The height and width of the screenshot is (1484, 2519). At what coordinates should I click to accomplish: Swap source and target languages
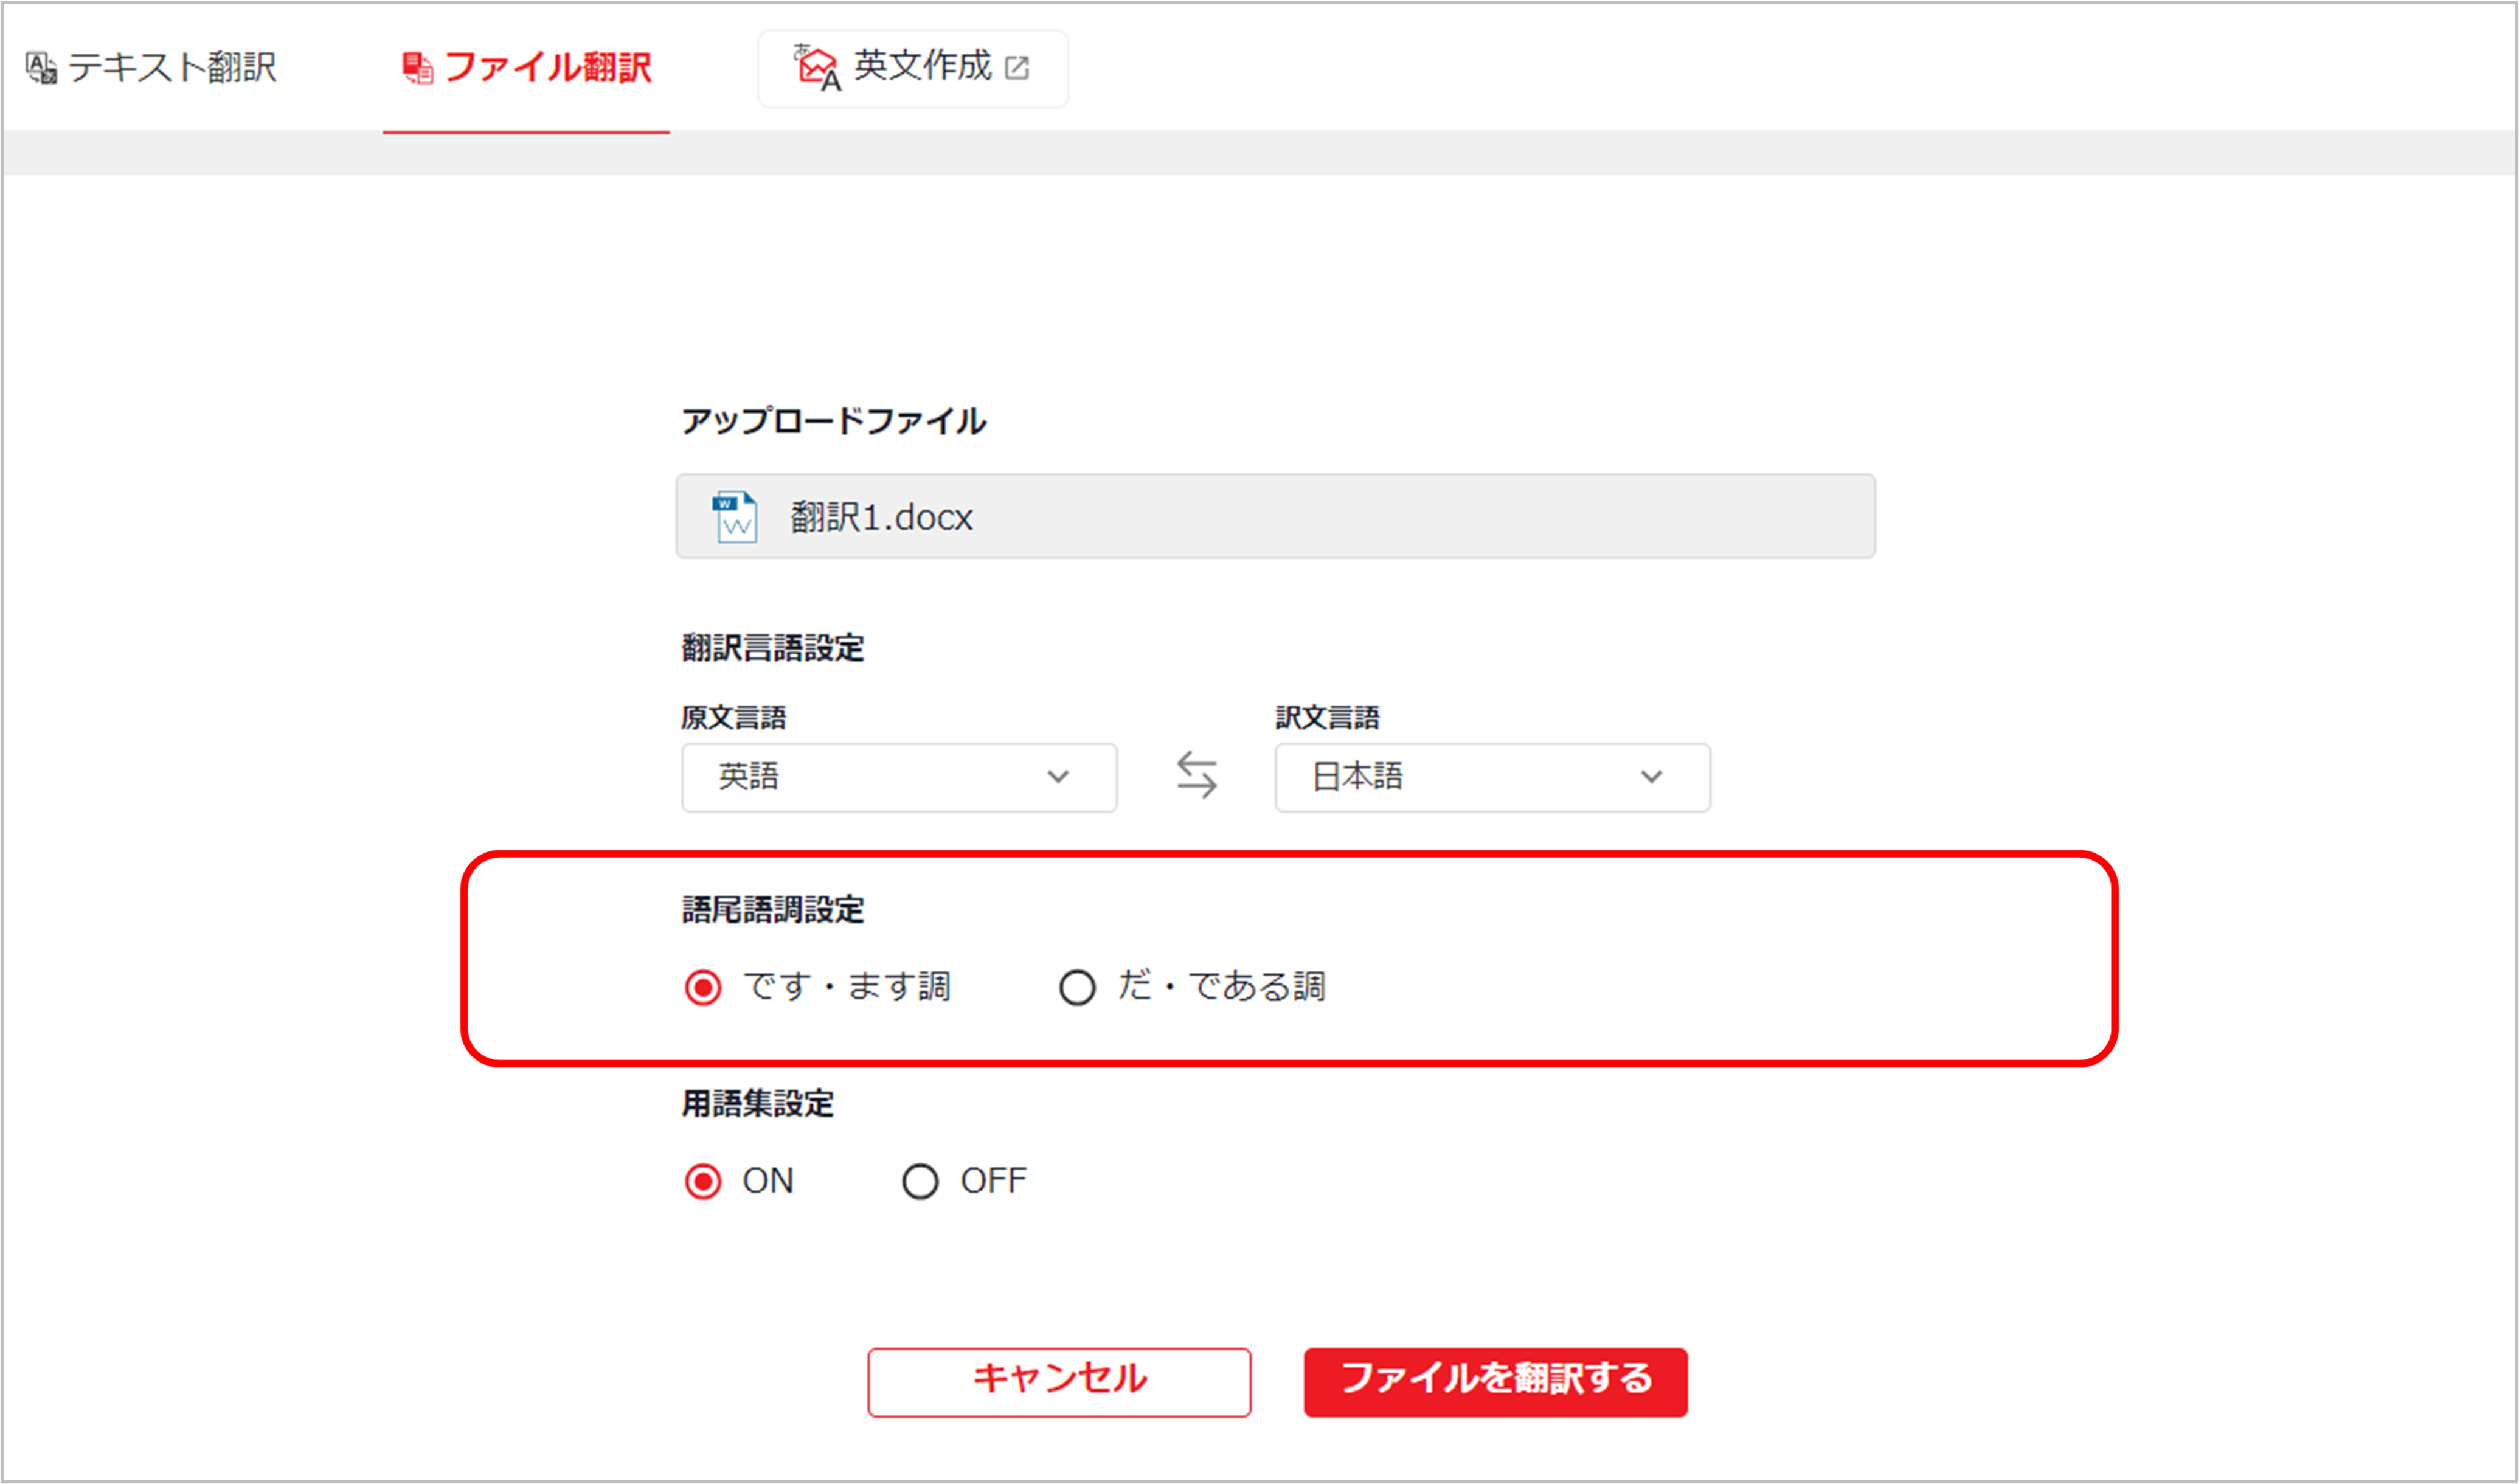tap(1196, 776)
